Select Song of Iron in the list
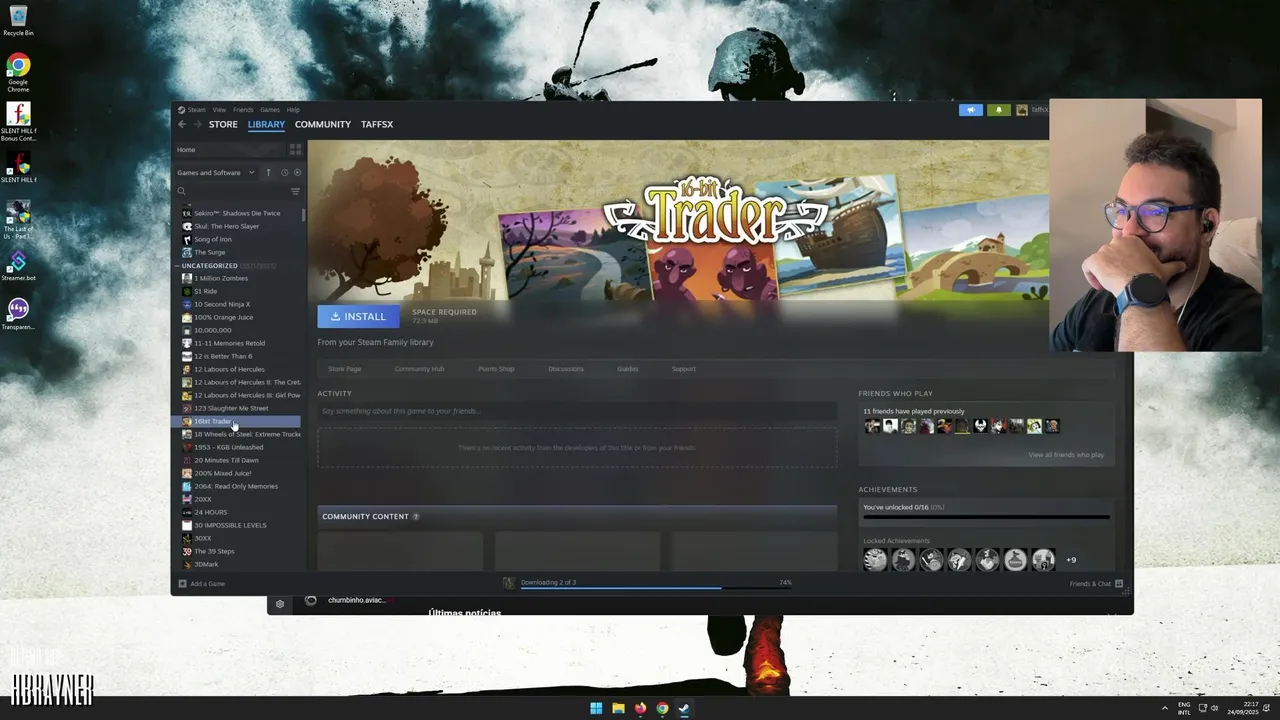 pyautogui.click(x=213, y=239)
